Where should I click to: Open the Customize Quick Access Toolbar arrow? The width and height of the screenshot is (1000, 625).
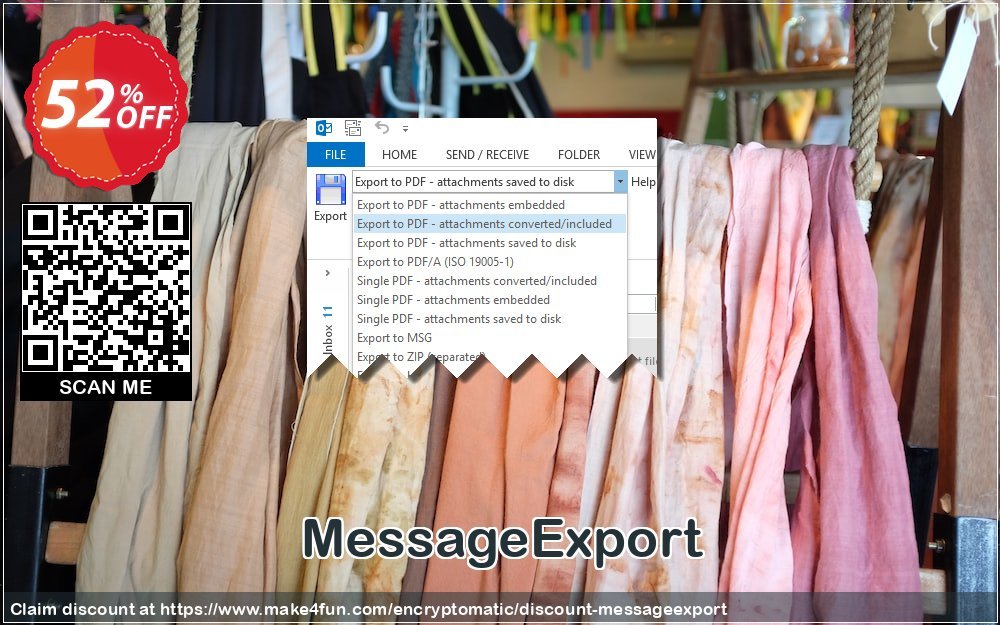pos(405,129)
